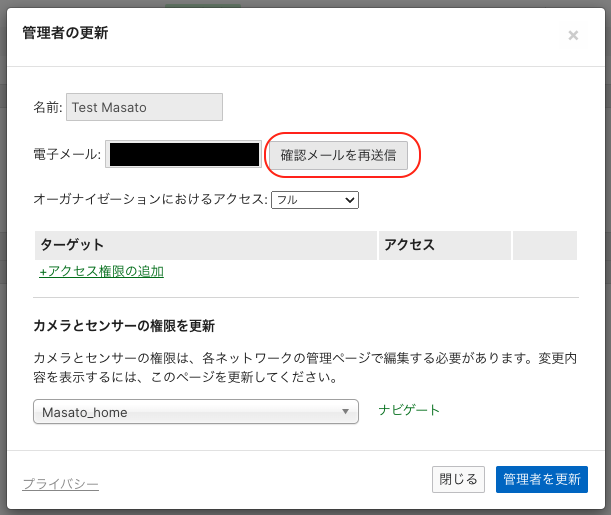Click the 名前 field containing Test Masato

point(144,108)
